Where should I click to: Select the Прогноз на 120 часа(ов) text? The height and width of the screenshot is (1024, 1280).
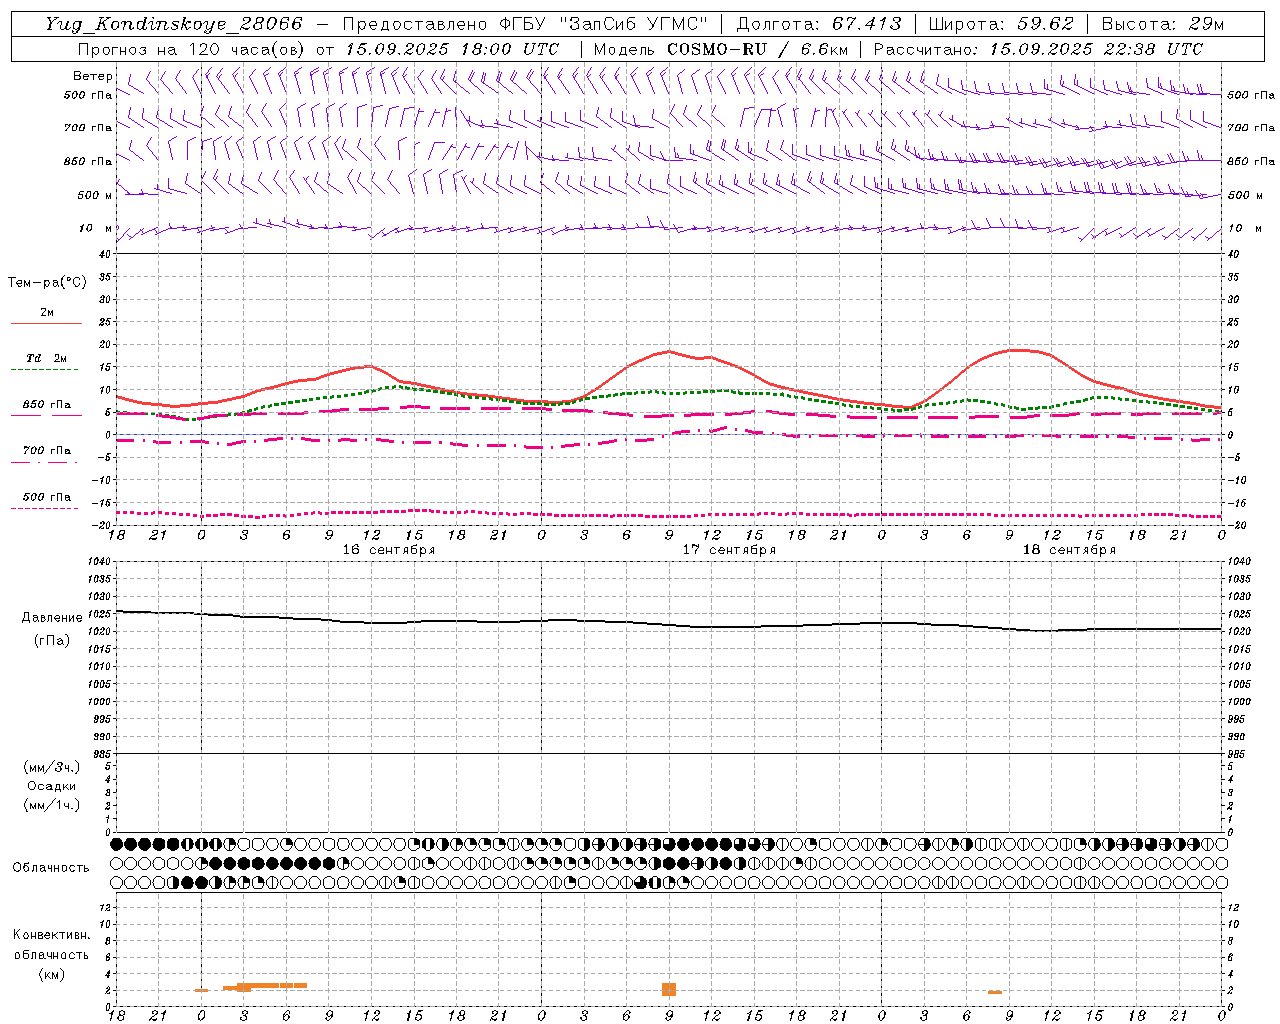tap(190, 49)
